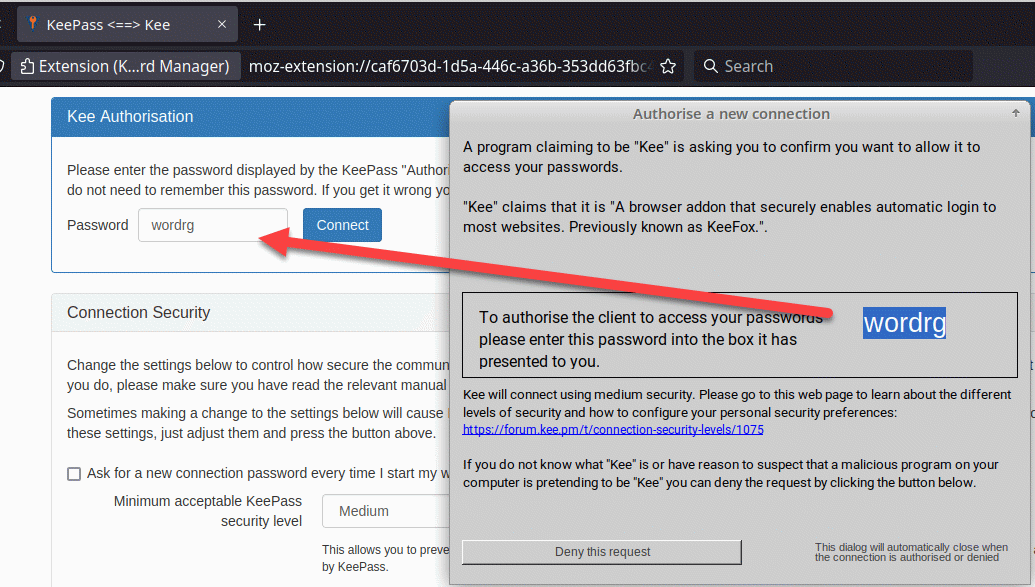The image size is (1035, 587).
Task: Click the highlighted 'wordrg' password in dialog
Action: (x=904, y=323)
